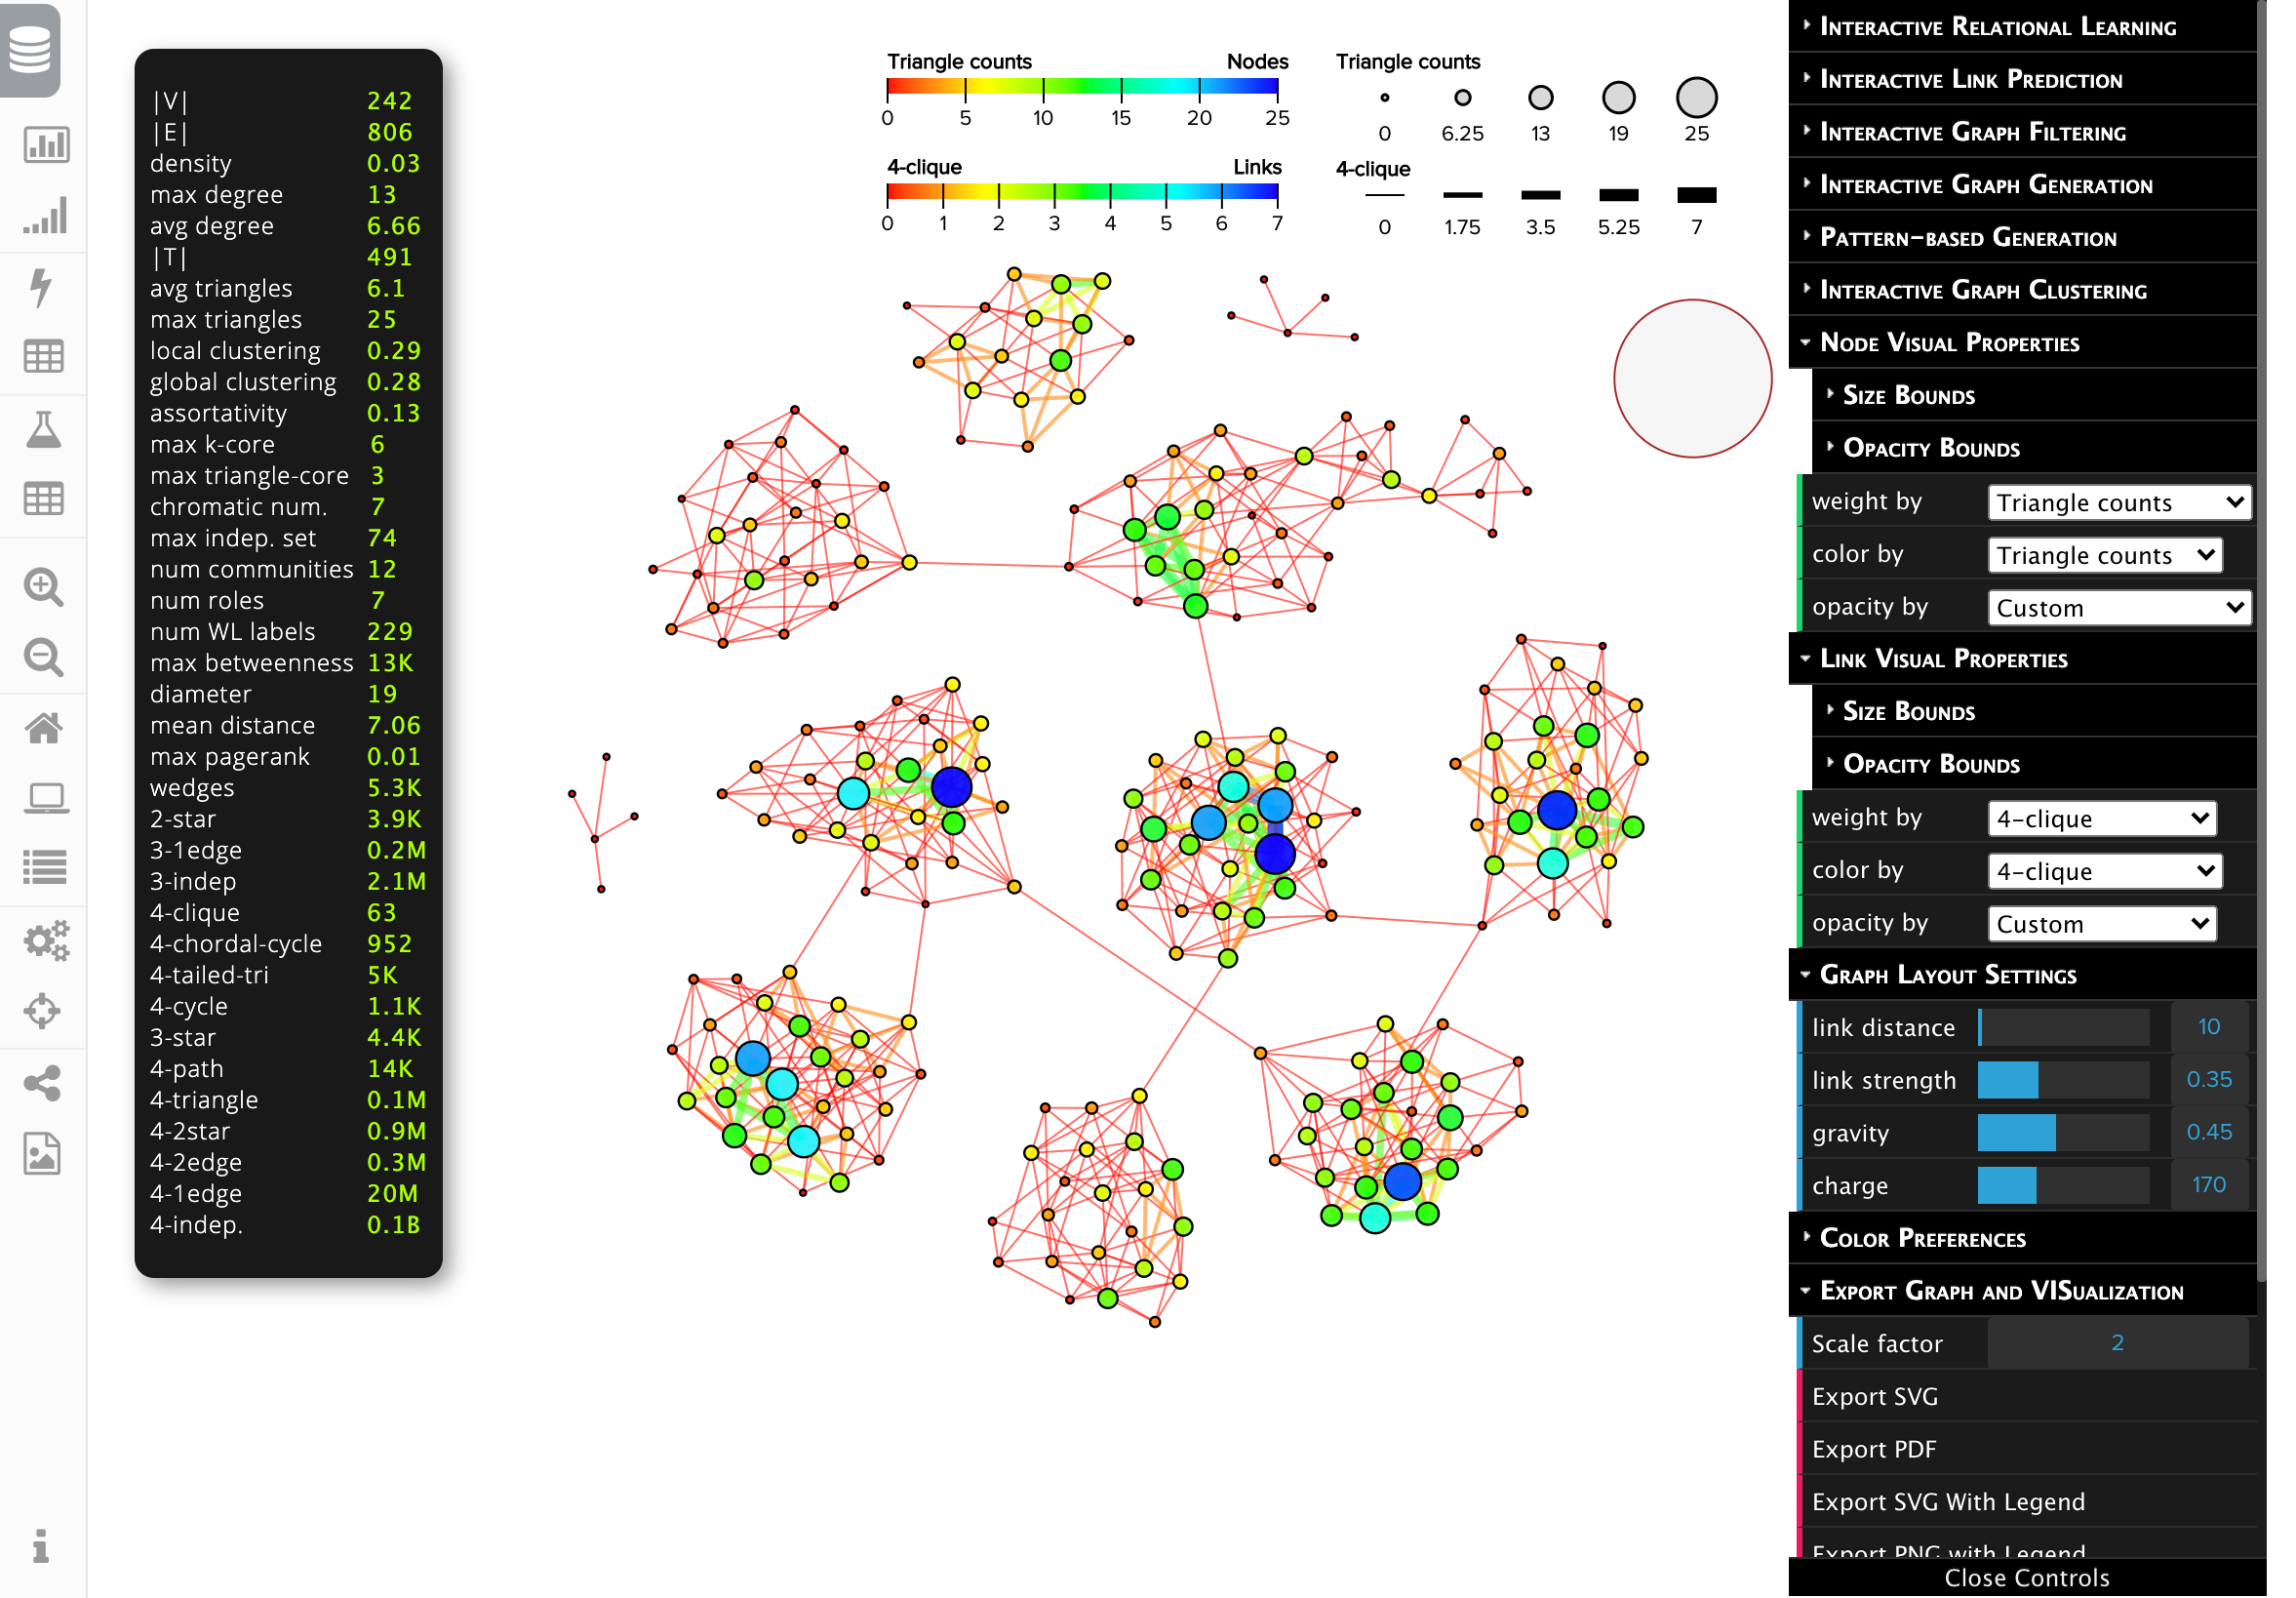Click the 'diameter' statistic row
The width and height of the screenshot is (2296, 1598).
click(288, 693)
